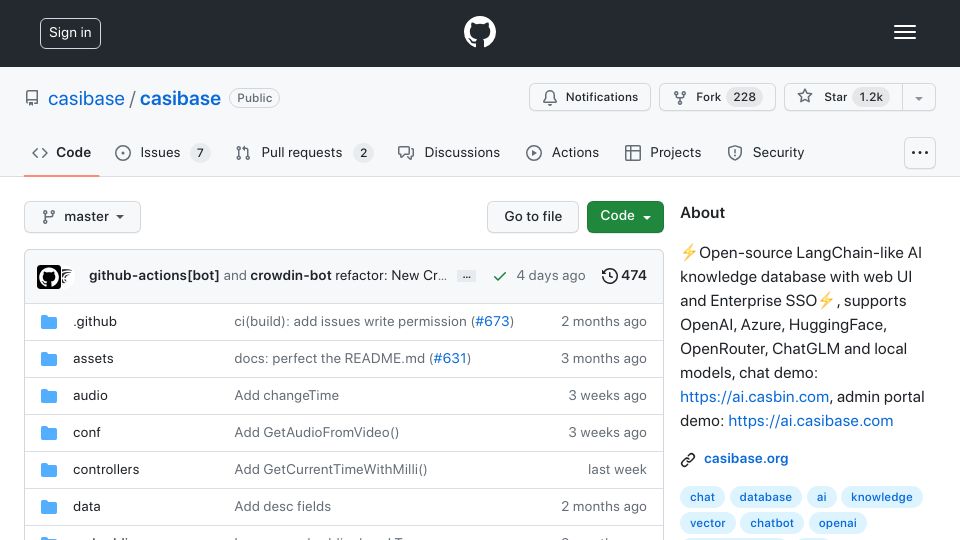
Task: Open the 474 commits history link
Action: (624, 276)
